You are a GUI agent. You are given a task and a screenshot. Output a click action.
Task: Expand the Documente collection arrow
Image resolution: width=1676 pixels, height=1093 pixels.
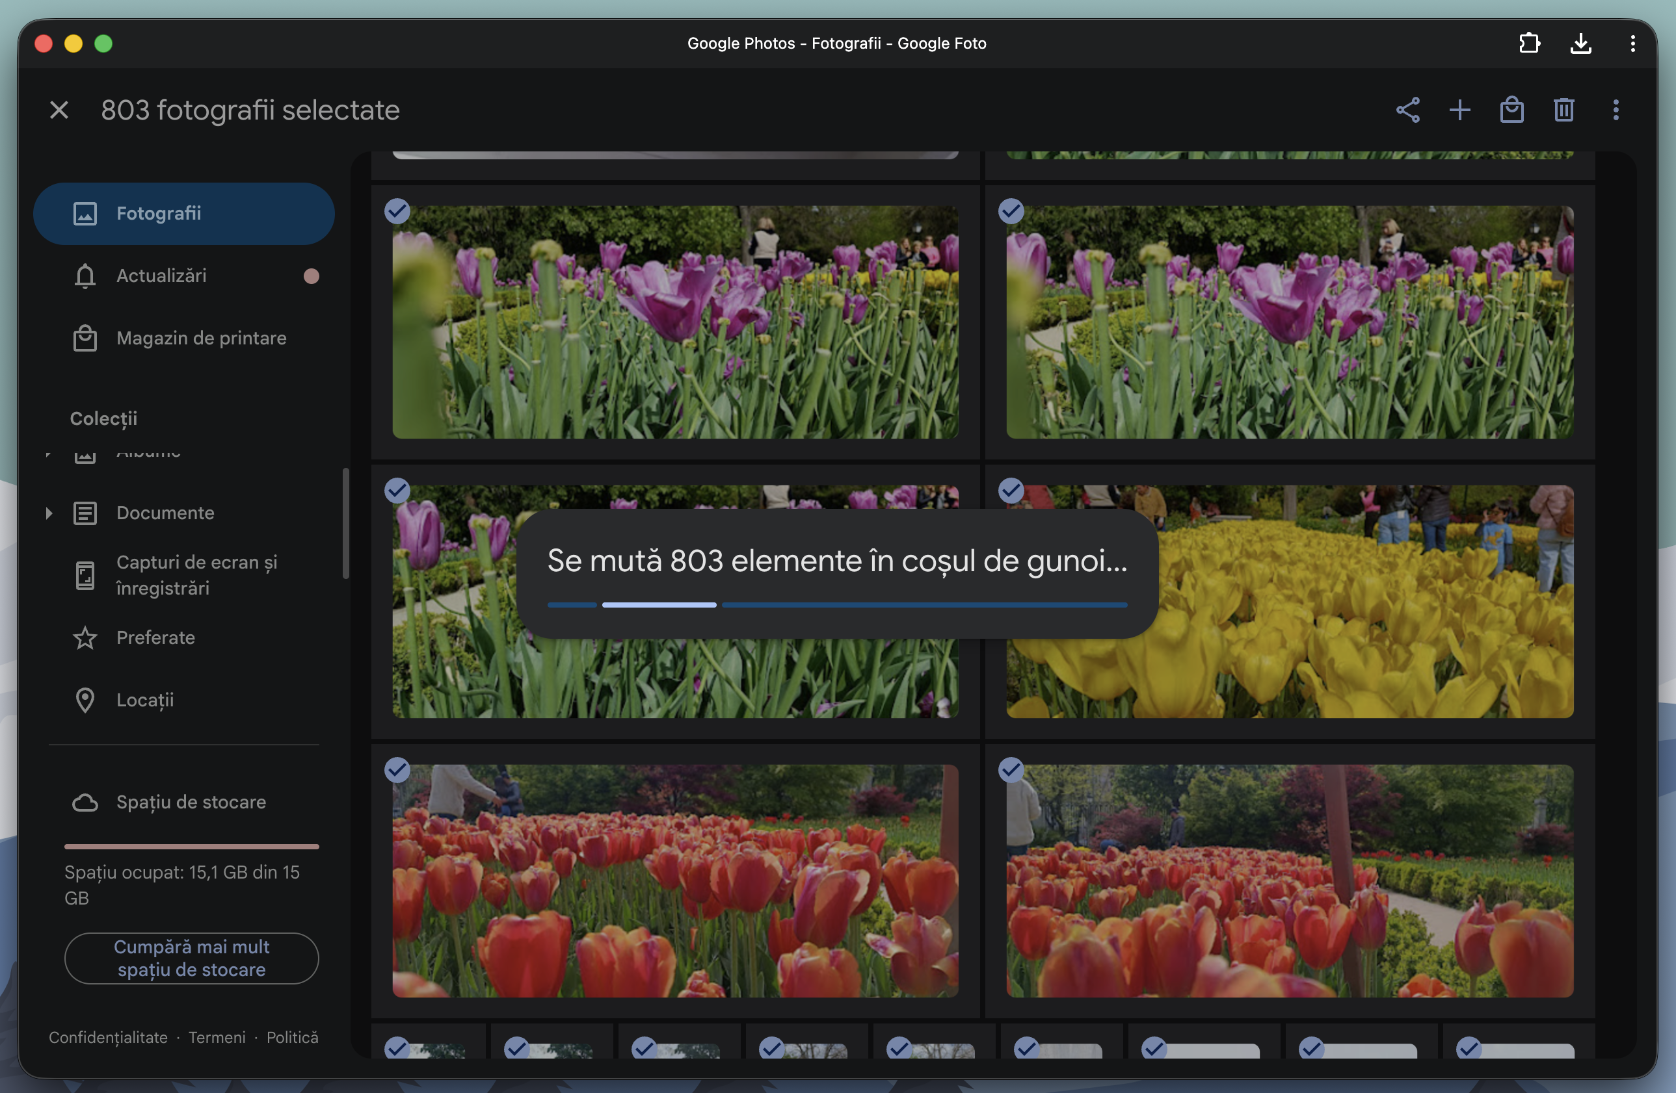[48, 513]
